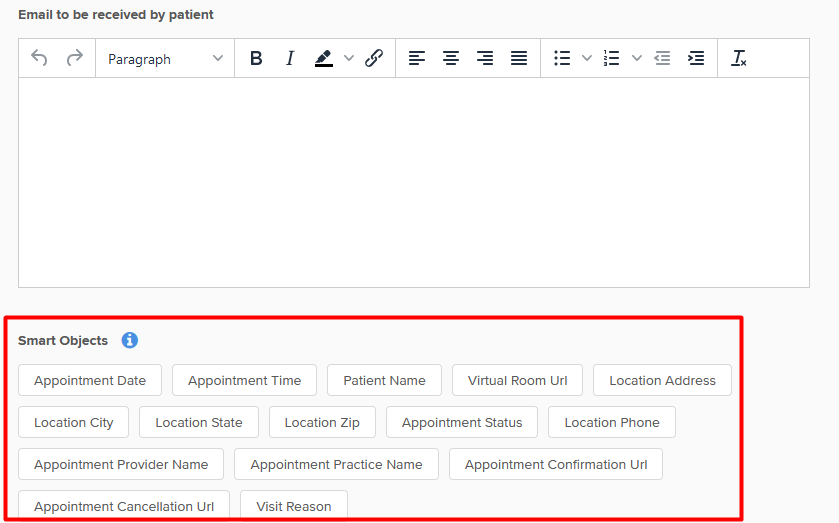Screen dimensions: 839x523
Task: Increase indent of the paragraph
Action: (696, 58)
